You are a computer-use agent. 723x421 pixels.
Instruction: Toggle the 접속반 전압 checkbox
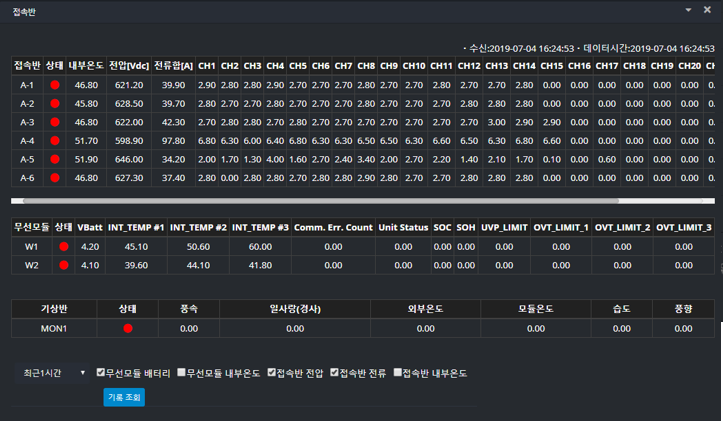[x=272, y=373]
